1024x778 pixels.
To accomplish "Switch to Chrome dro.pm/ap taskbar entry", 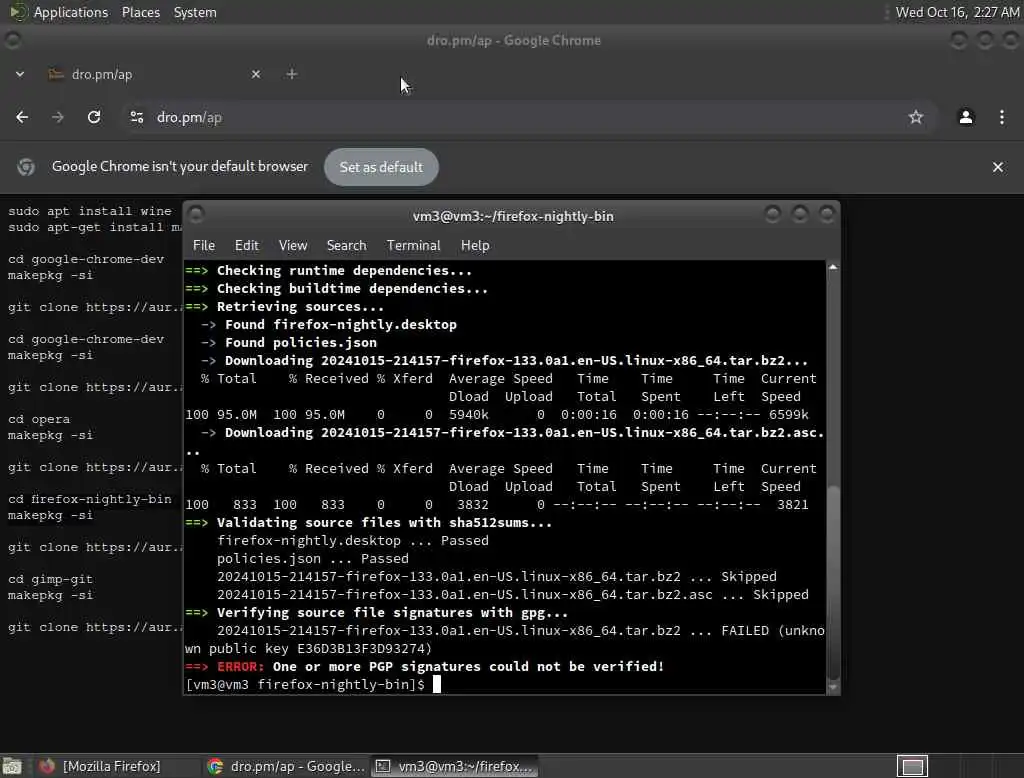I will [x=286, y=766].
